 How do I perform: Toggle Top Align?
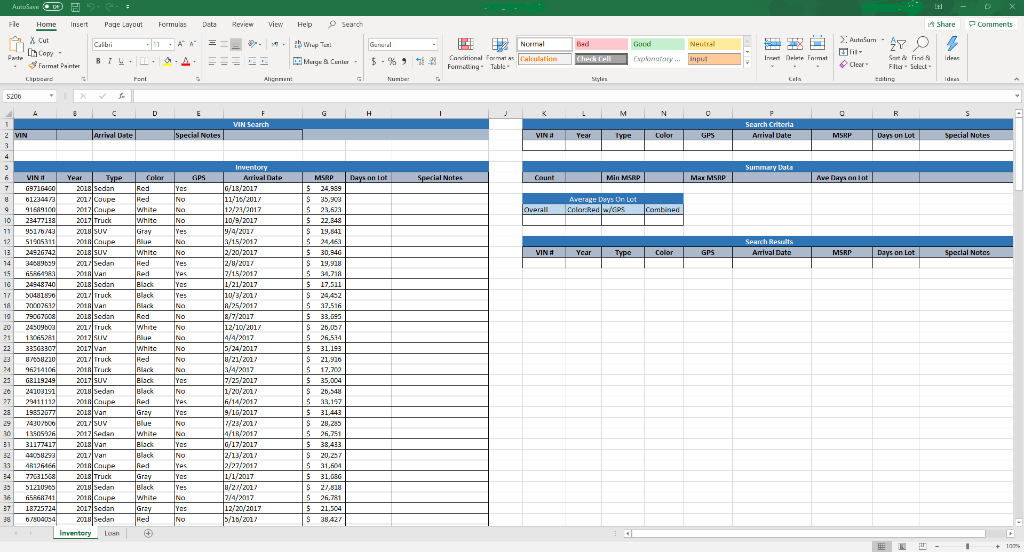(212, 44)
